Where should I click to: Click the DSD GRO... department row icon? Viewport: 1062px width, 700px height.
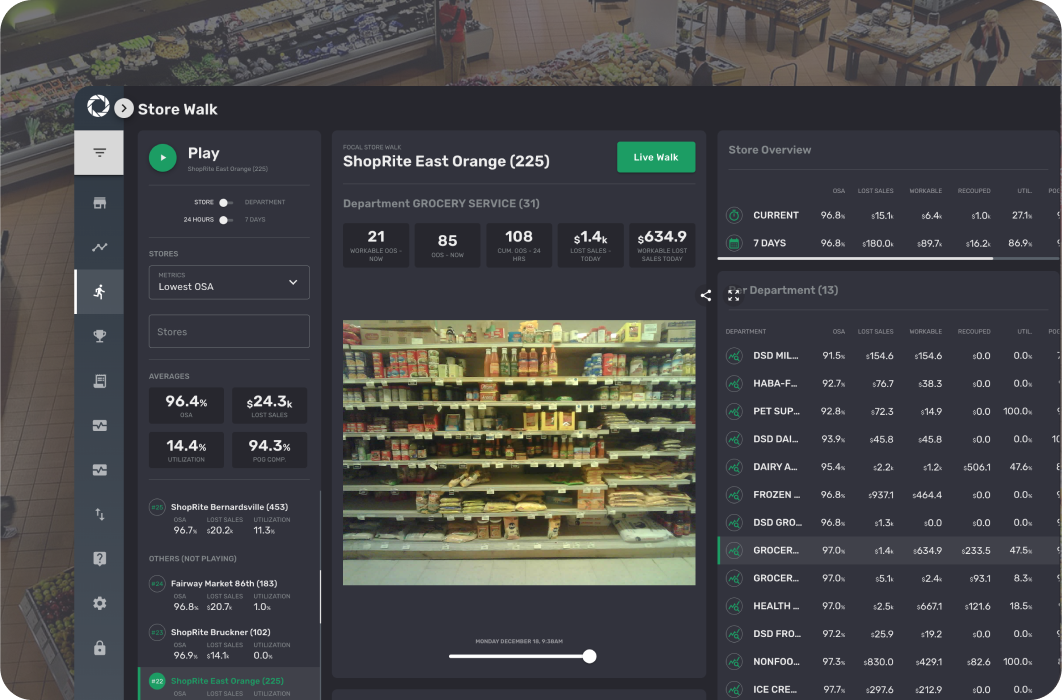[x=734, y=523]
